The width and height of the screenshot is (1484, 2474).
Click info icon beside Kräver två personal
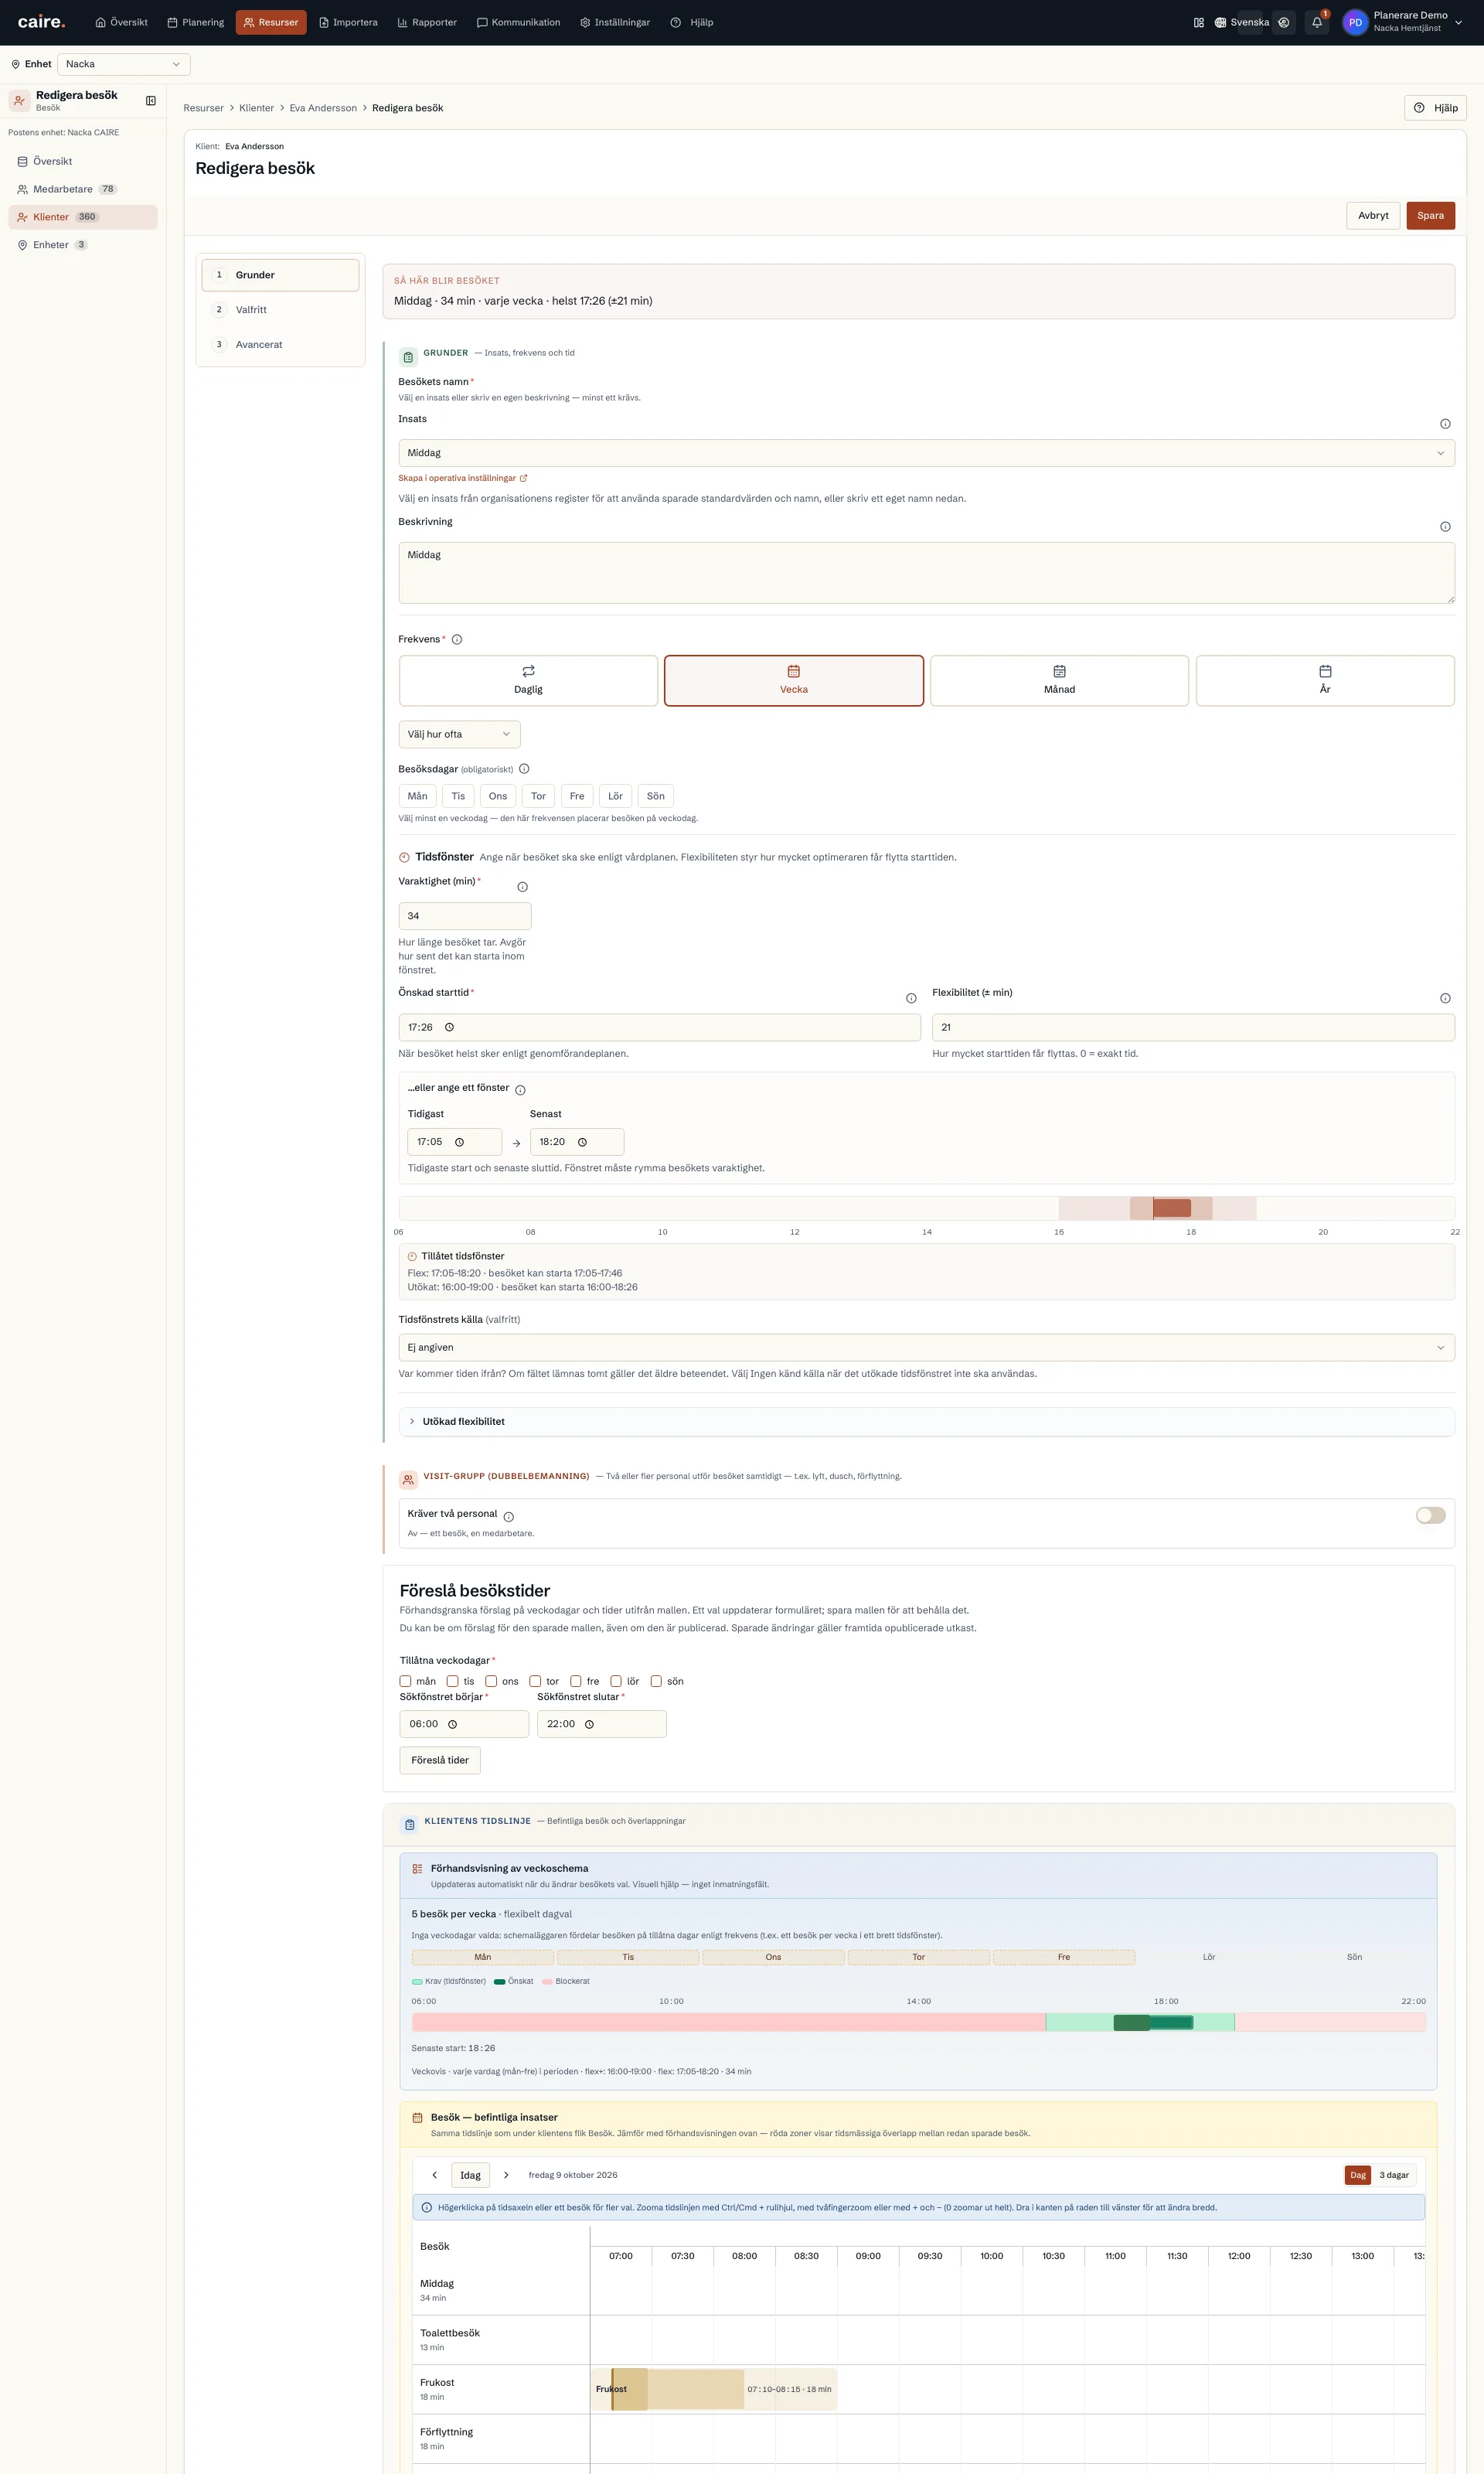[509, 1517]
